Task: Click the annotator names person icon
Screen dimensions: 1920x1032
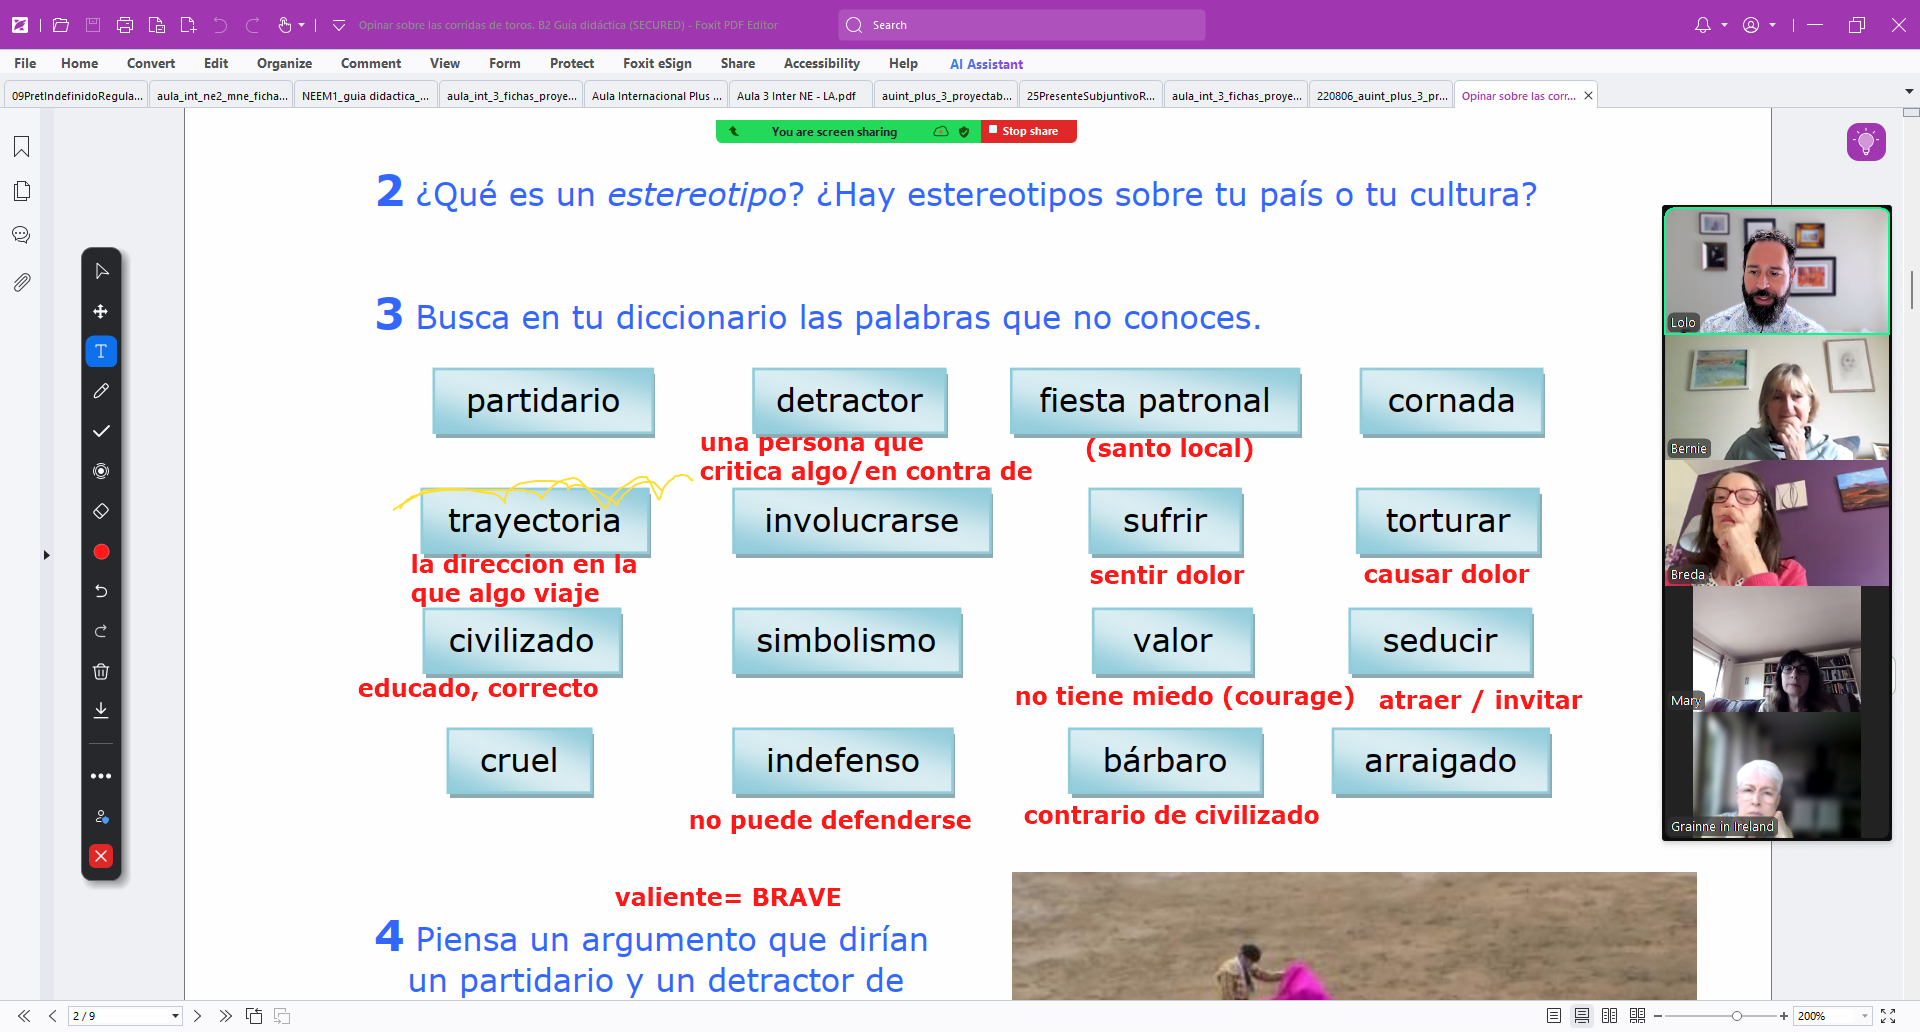Action: [x=101, y=816]
